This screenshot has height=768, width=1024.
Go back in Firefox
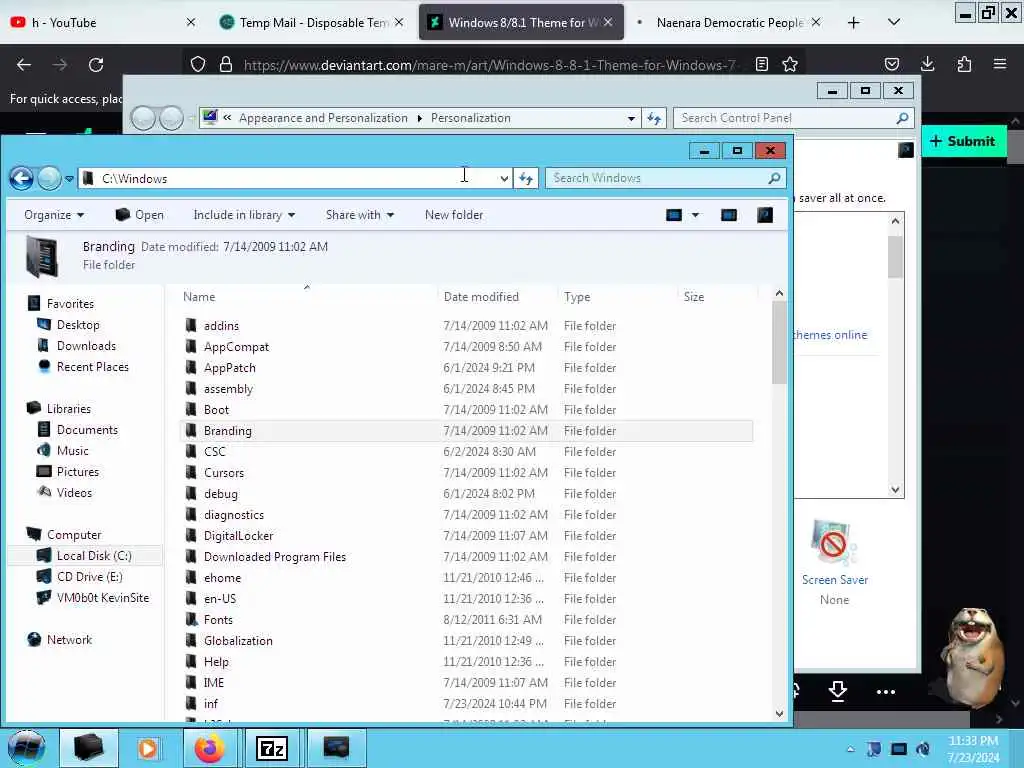24,65
